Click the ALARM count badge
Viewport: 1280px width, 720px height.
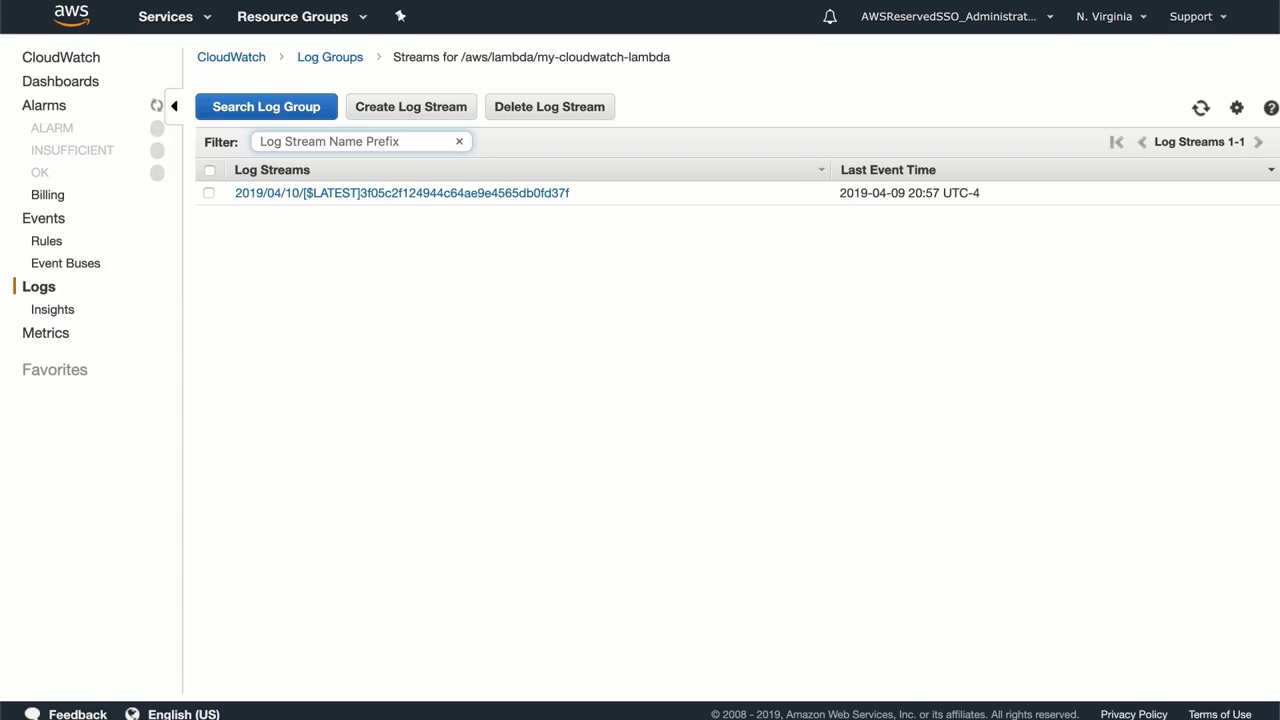click(x=157, y=128)
